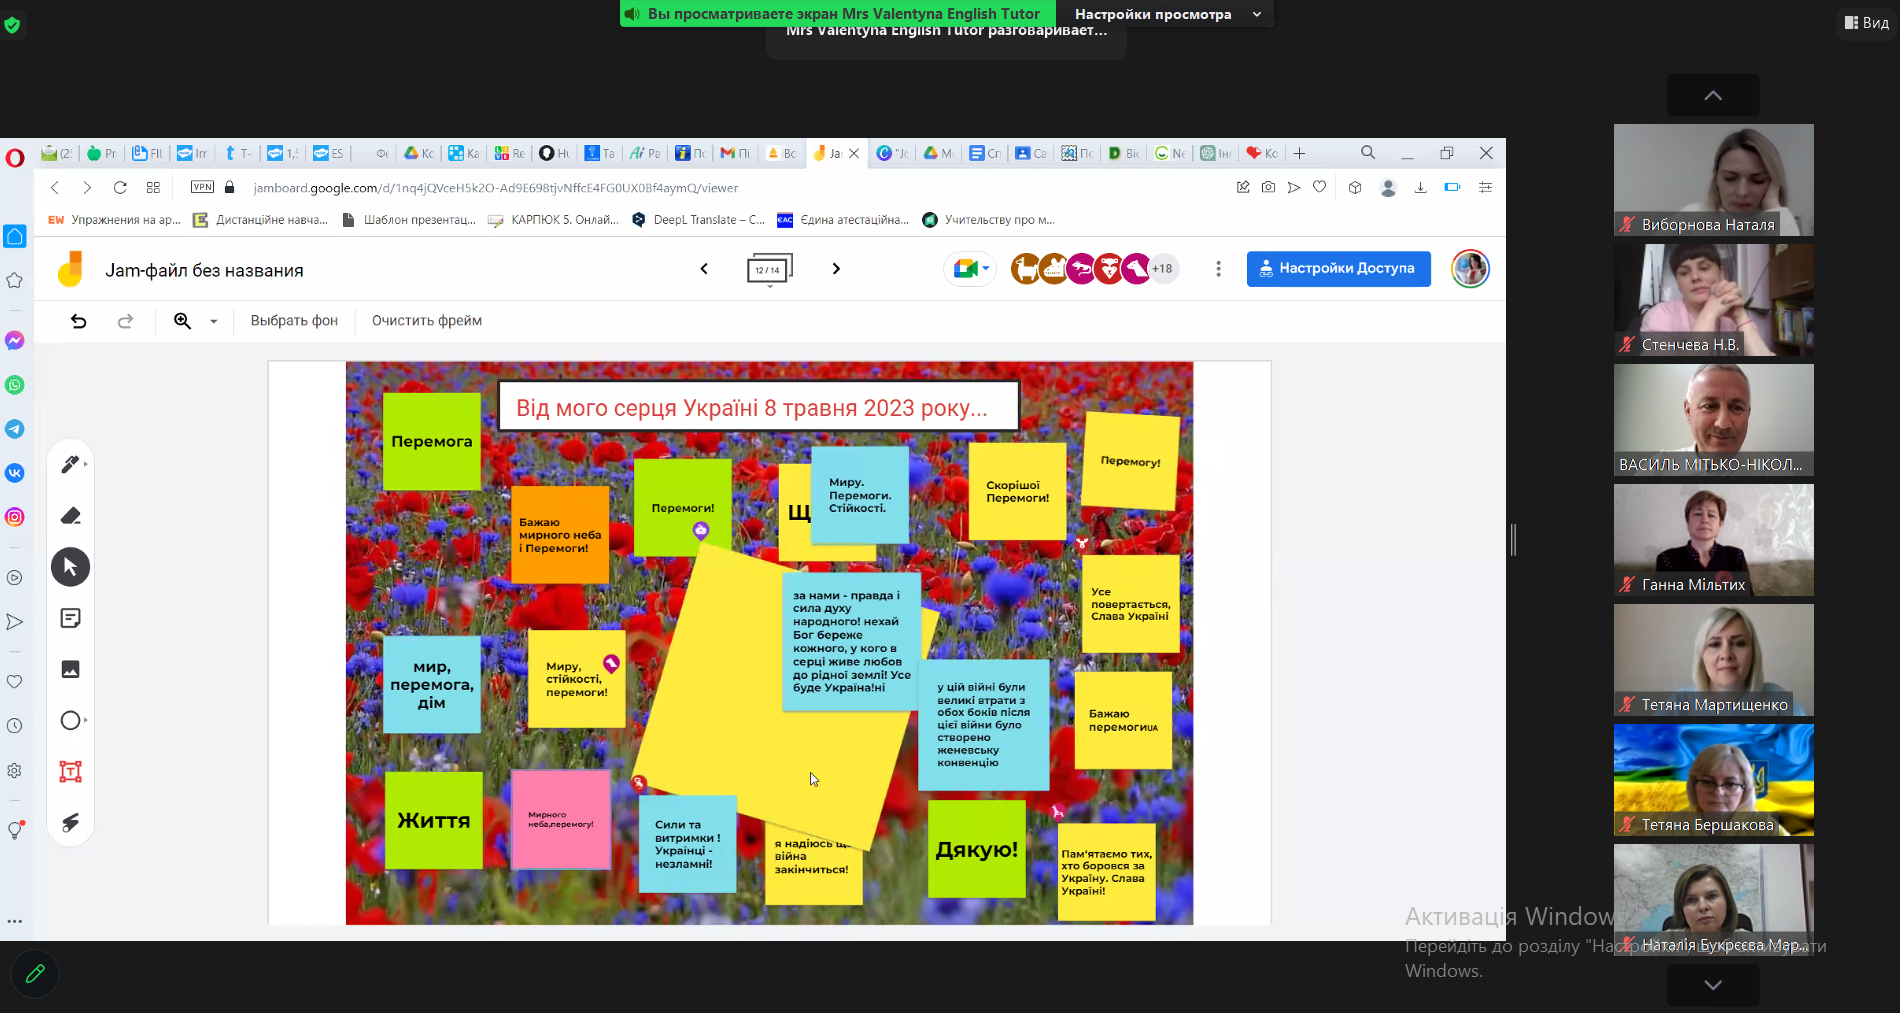This screenshot has width=1900, height=1013.
Task: Open the Упражнения на ар... bookmark
Action: click(x=115, y=220)
